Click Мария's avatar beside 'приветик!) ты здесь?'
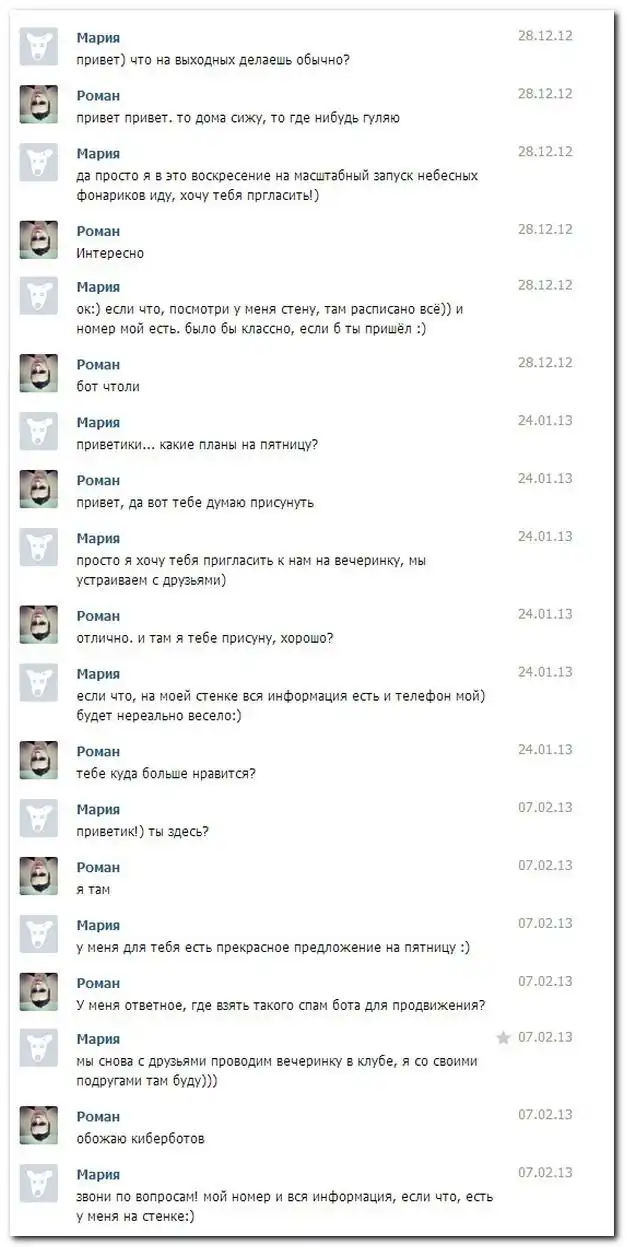625x1247 pixels. pos(38,818)
